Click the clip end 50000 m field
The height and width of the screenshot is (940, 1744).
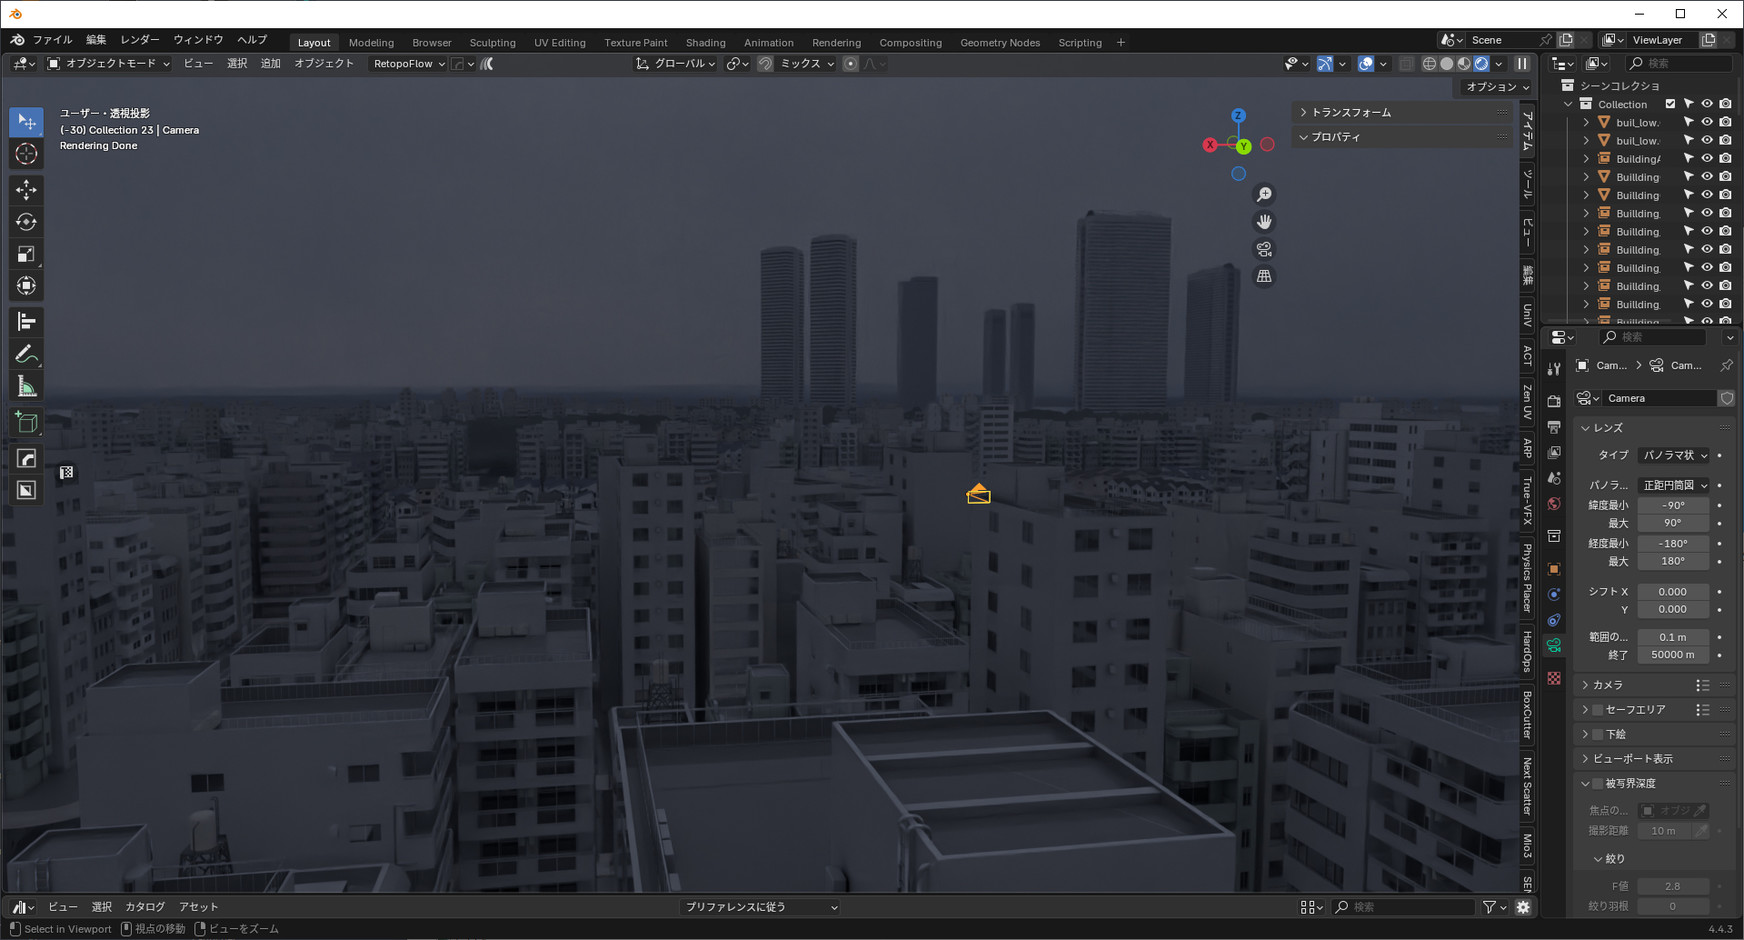tap(1672, 655)
